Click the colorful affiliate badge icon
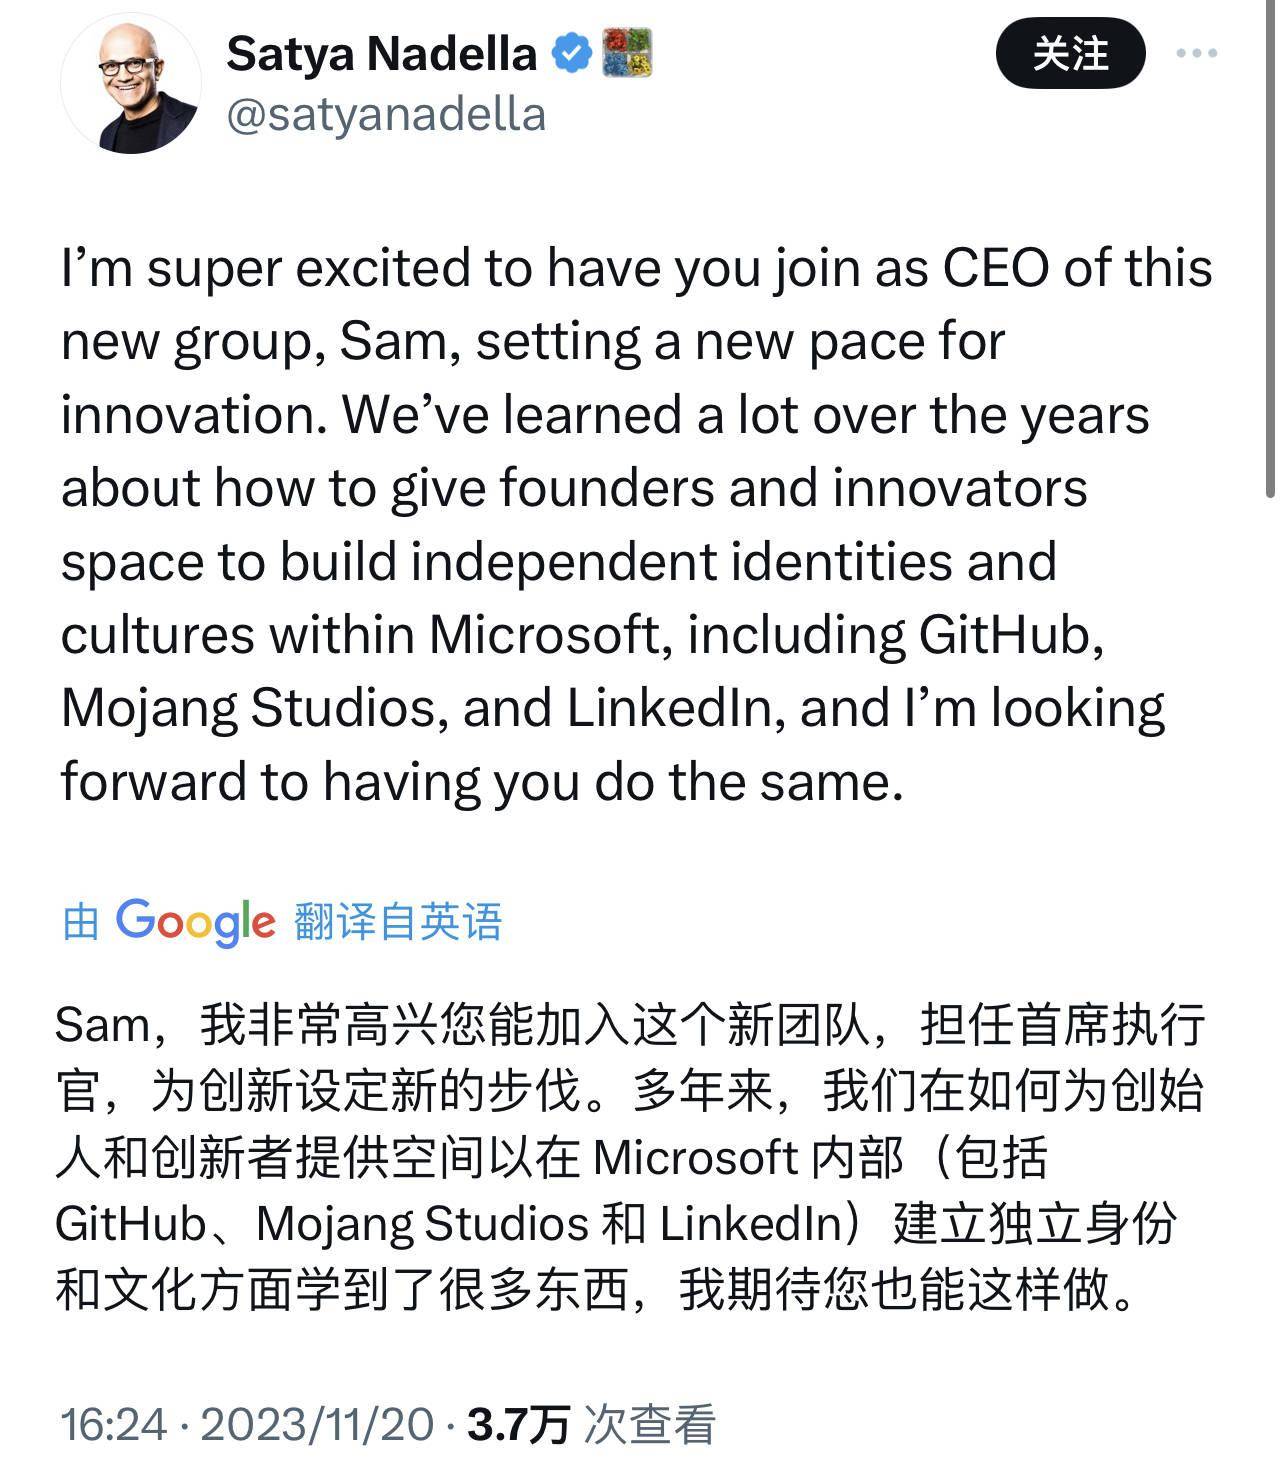1284x1467 pixels. [x=627, y=53]
